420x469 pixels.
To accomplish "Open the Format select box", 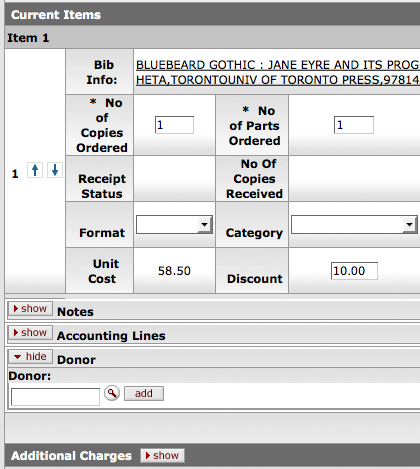I will pos(174,224).
